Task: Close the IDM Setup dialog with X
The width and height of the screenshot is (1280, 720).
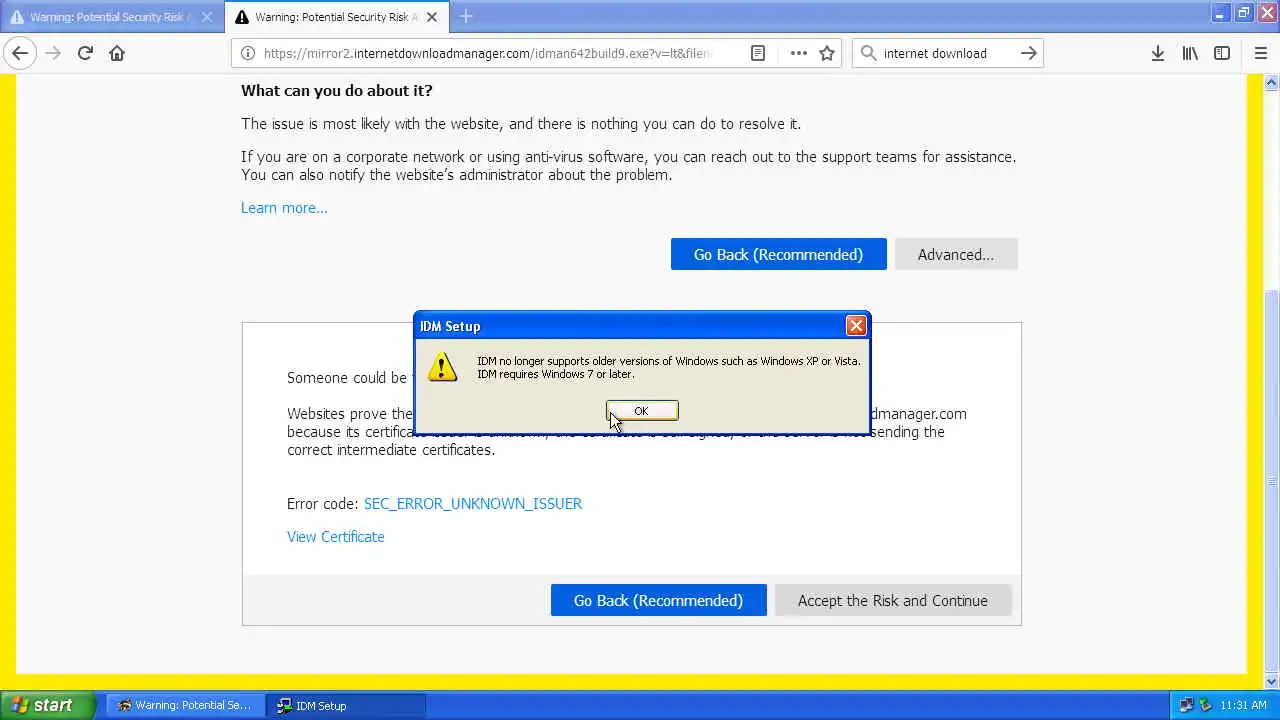Action: click(856, 326)
